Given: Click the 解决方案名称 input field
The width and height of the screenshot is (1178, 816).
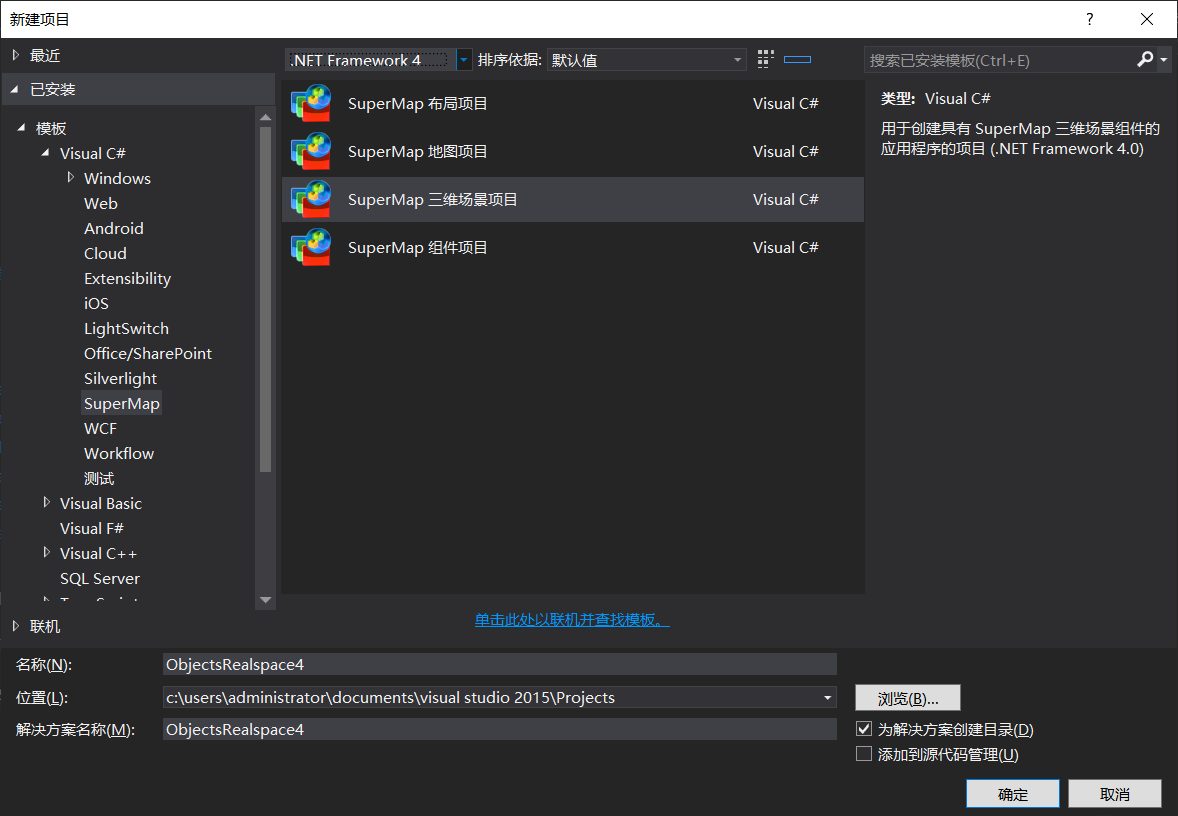Looking at the screenshot, I should [x=500, y=729].
